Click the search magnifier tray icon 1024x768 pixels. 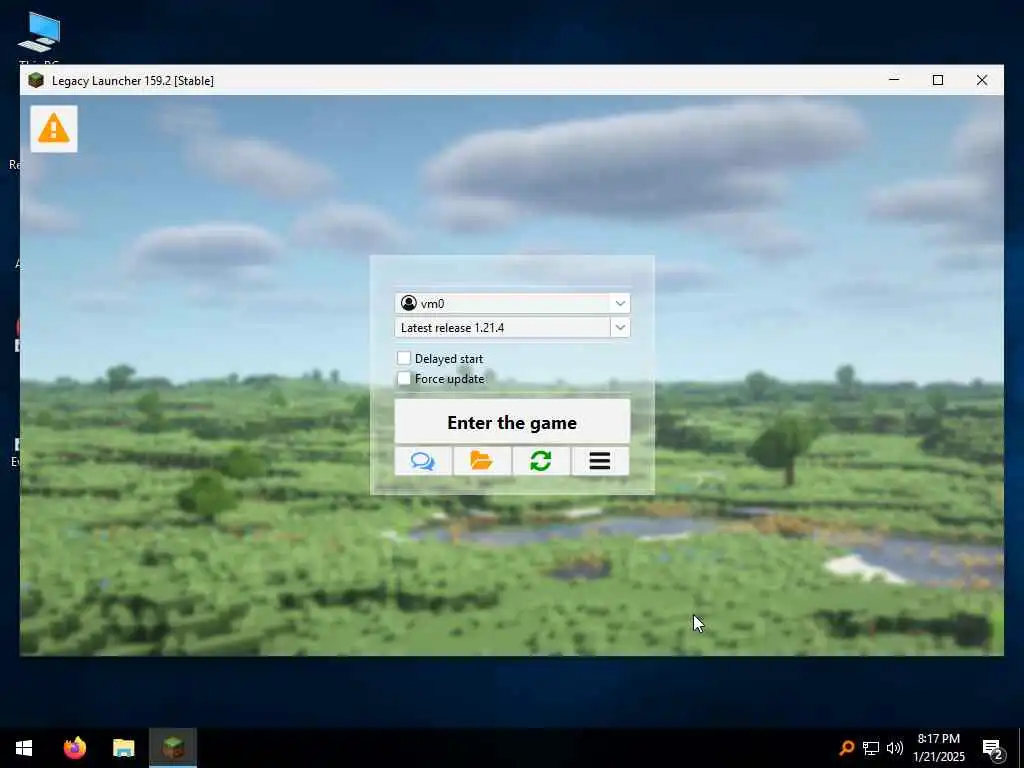846,748
